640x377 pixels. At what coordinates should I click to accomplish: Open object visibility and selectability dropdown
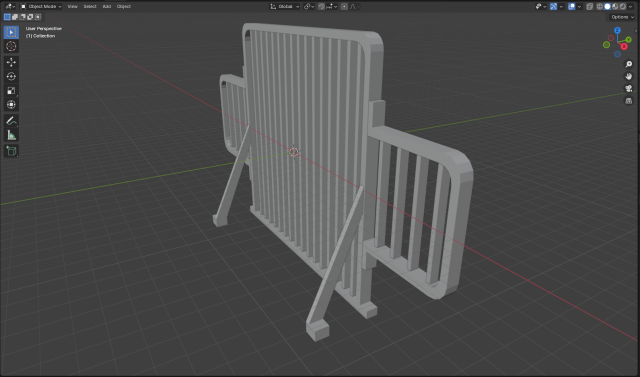[x=541, y=7]
